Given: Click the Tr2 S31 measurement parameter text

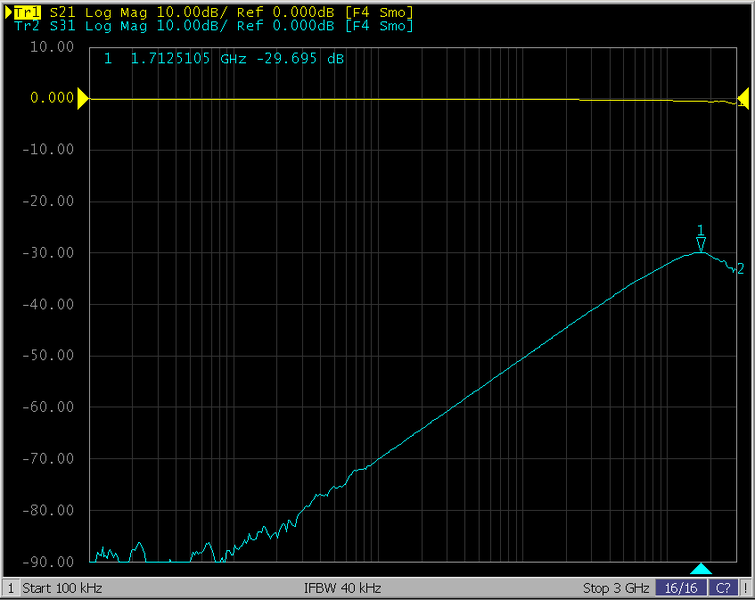Looking at the screenshot, I should 62,25.
